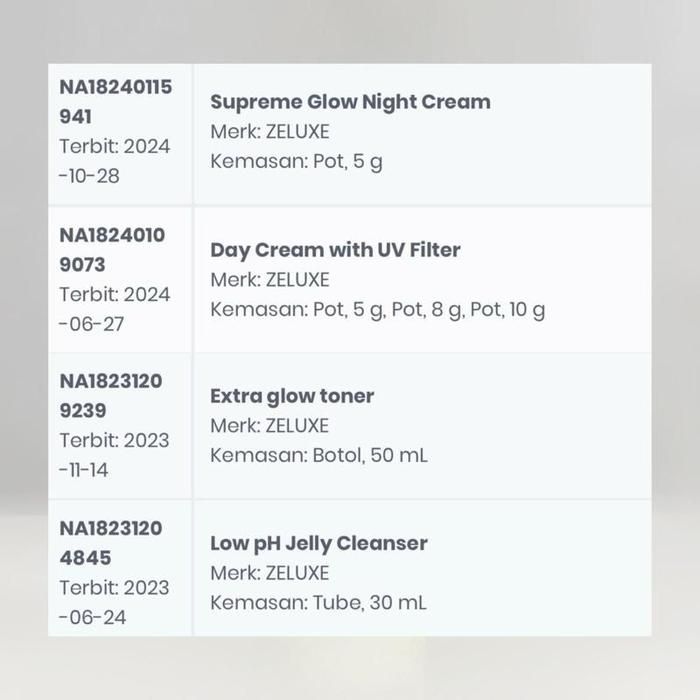Click Merk ZELUXE under Supreme Glow Night Cream
700x700 pixels.
269,132
